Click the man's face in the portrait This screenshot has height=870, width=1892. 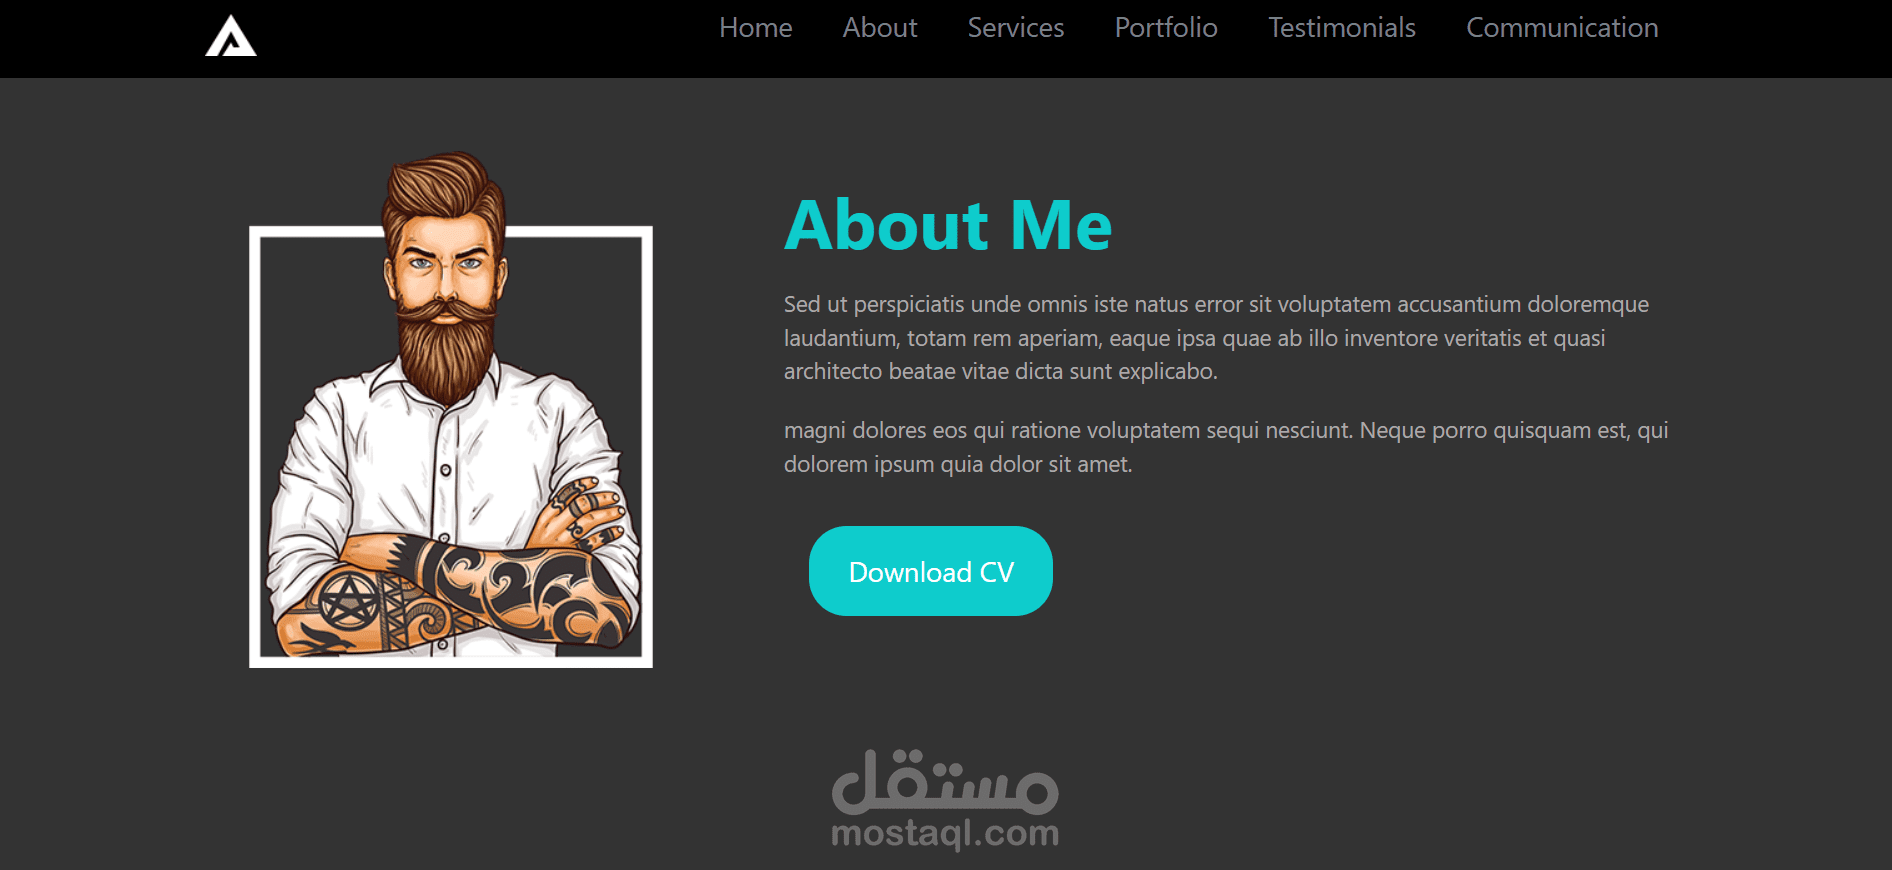(446, 270)
